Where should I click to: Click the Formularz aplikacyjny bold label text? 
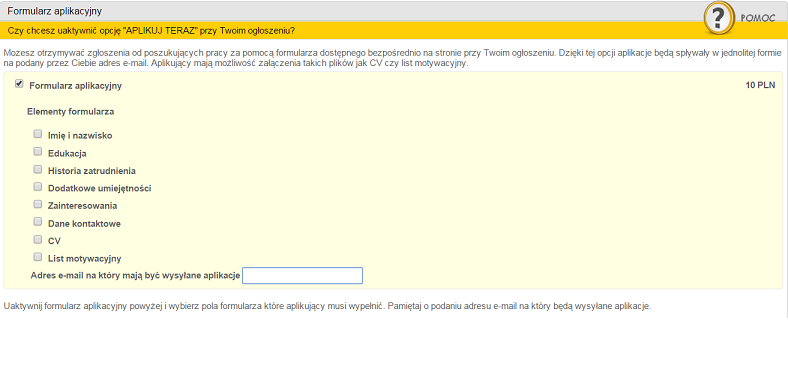[75, 86]
